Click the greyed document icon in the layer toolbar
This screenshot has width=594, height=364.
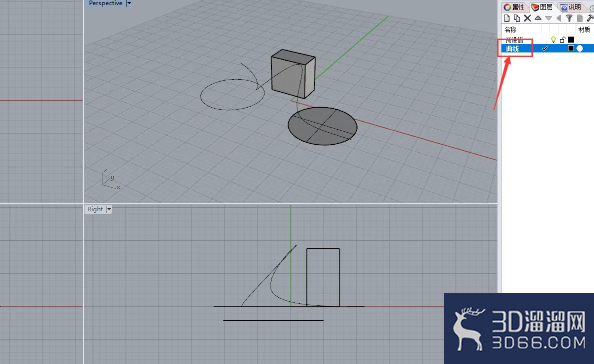[x=580, y=18]
